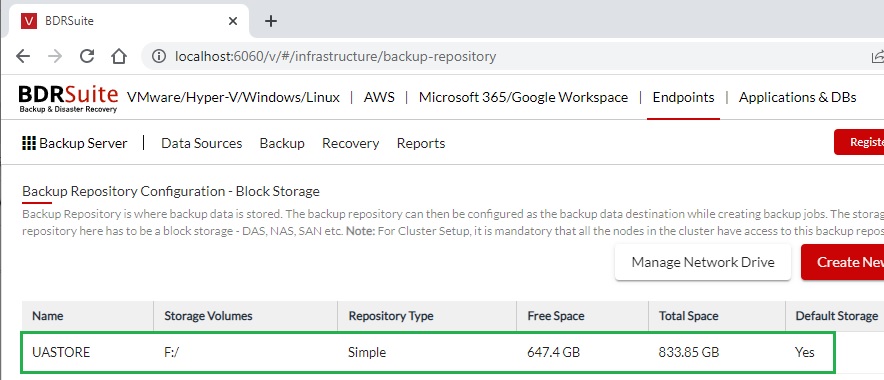Select the UASTORE repository name
The height and width of the screenshot is (380, 884).
pos(61,352)
